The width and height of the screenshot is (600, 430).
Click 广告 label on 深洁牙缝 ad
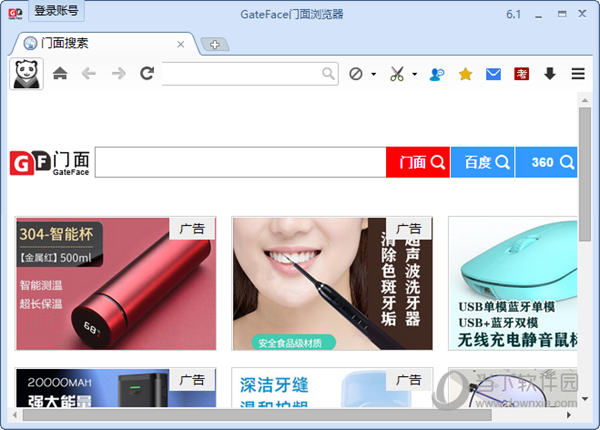pyautogui.click(x=409, y=380)
